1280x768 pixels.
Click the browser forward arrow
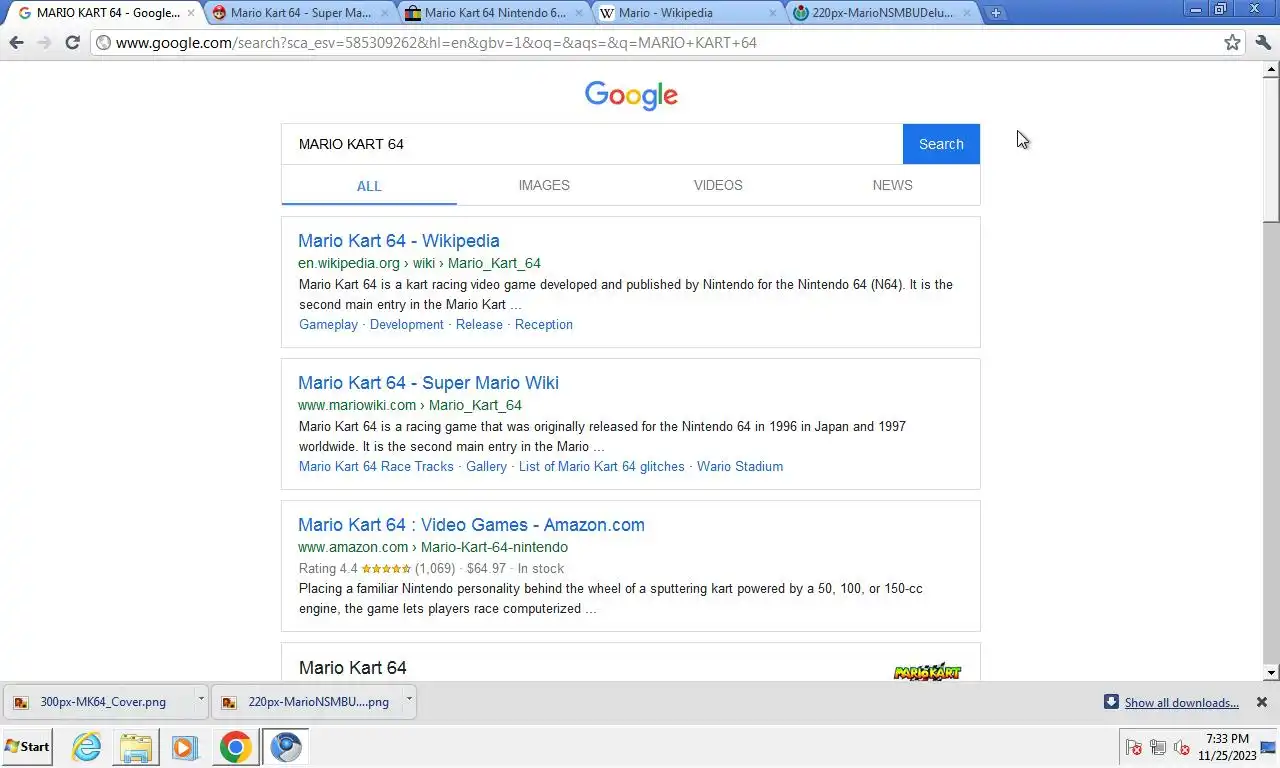point(44,42)
